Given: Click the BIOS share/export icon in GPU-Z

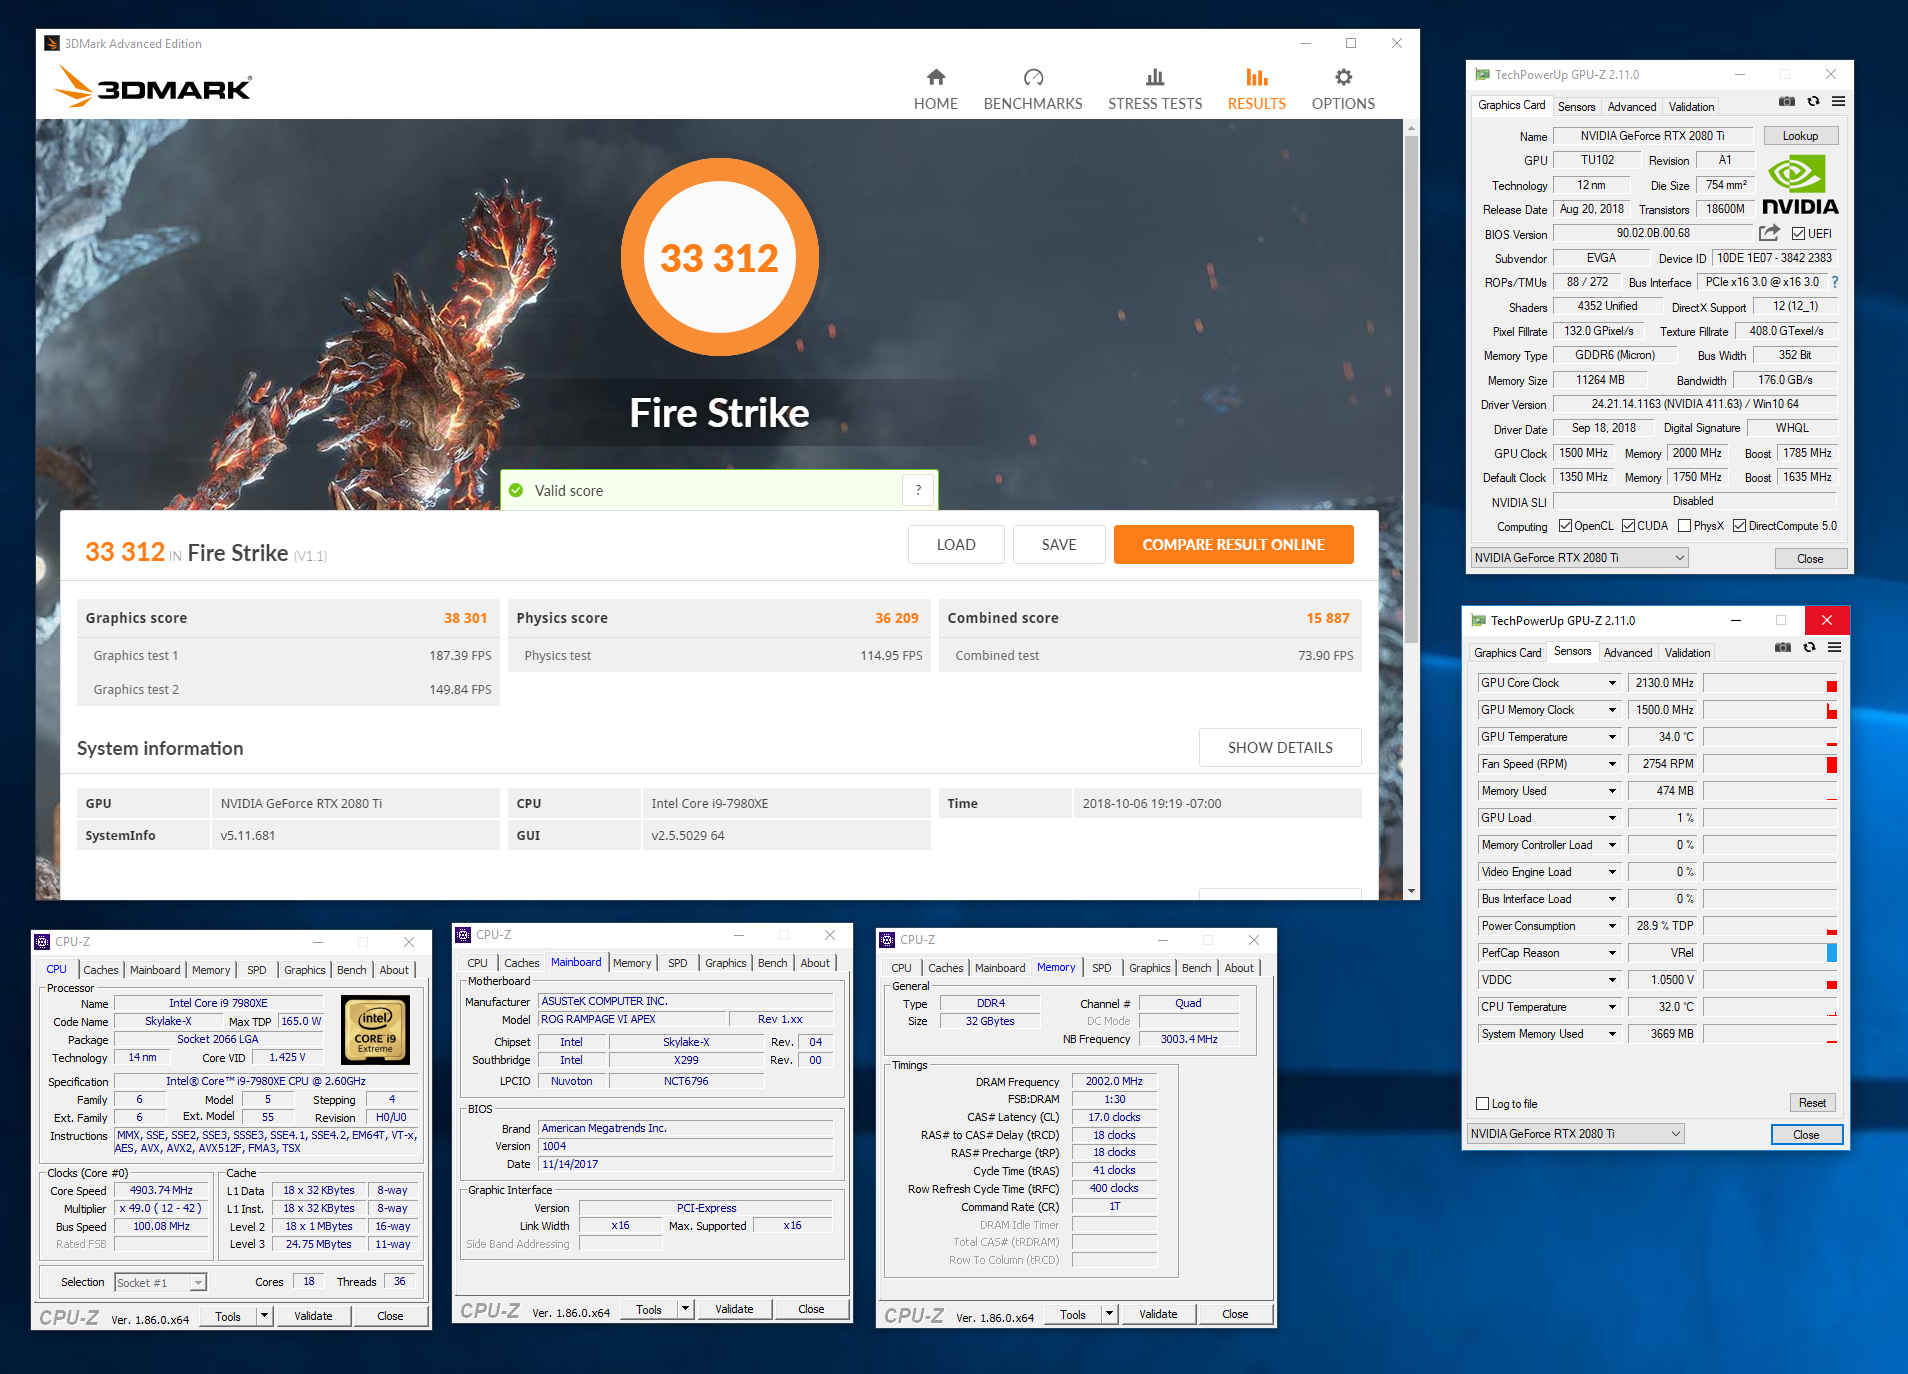Looking at the screenshot, I should (1769, 233).
